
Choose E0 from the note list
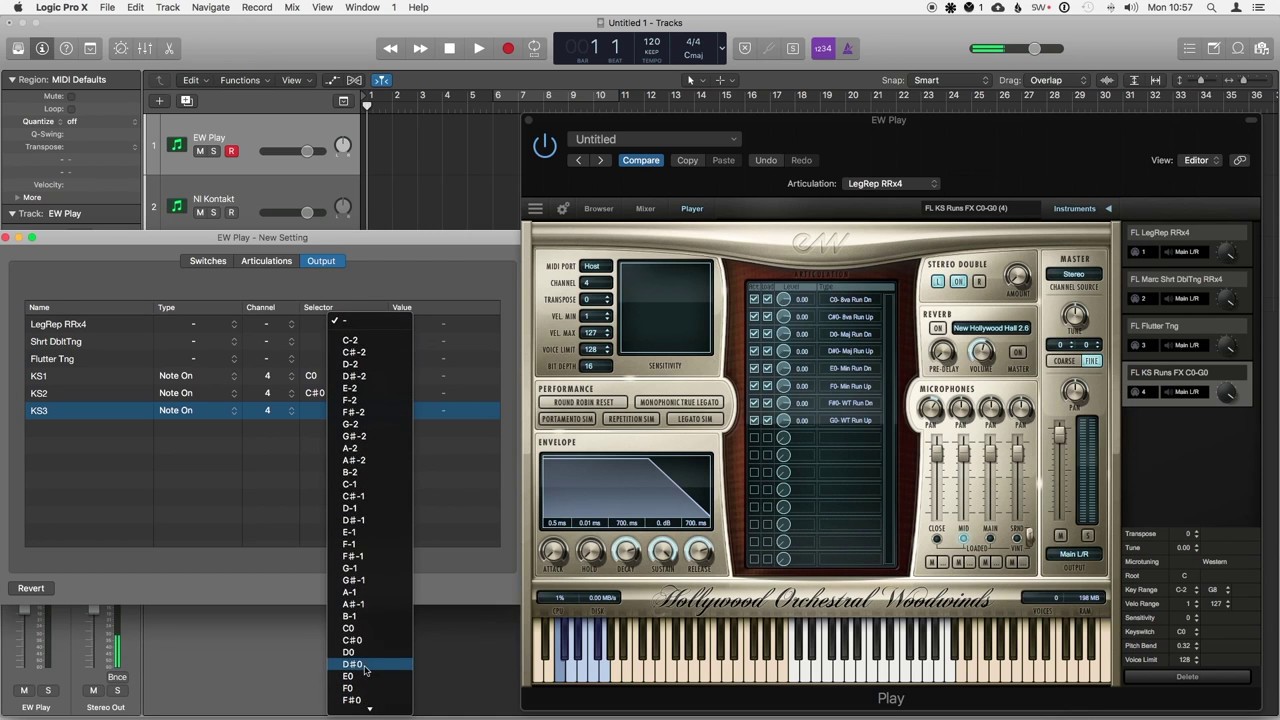tap(370, 676)
